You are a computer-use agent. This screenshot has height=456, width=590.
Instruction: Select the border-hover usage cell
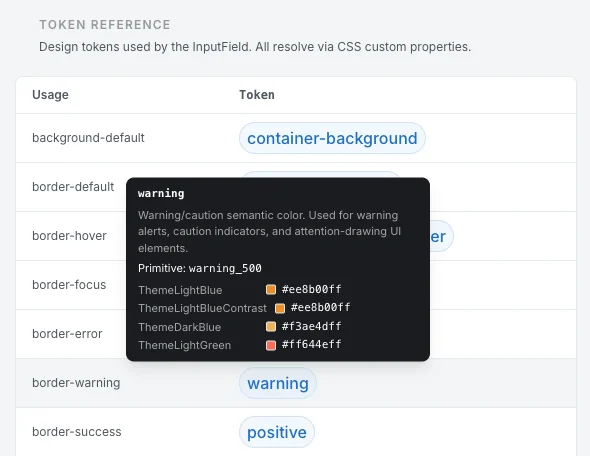pyautogui.click(x=69, y=236)
